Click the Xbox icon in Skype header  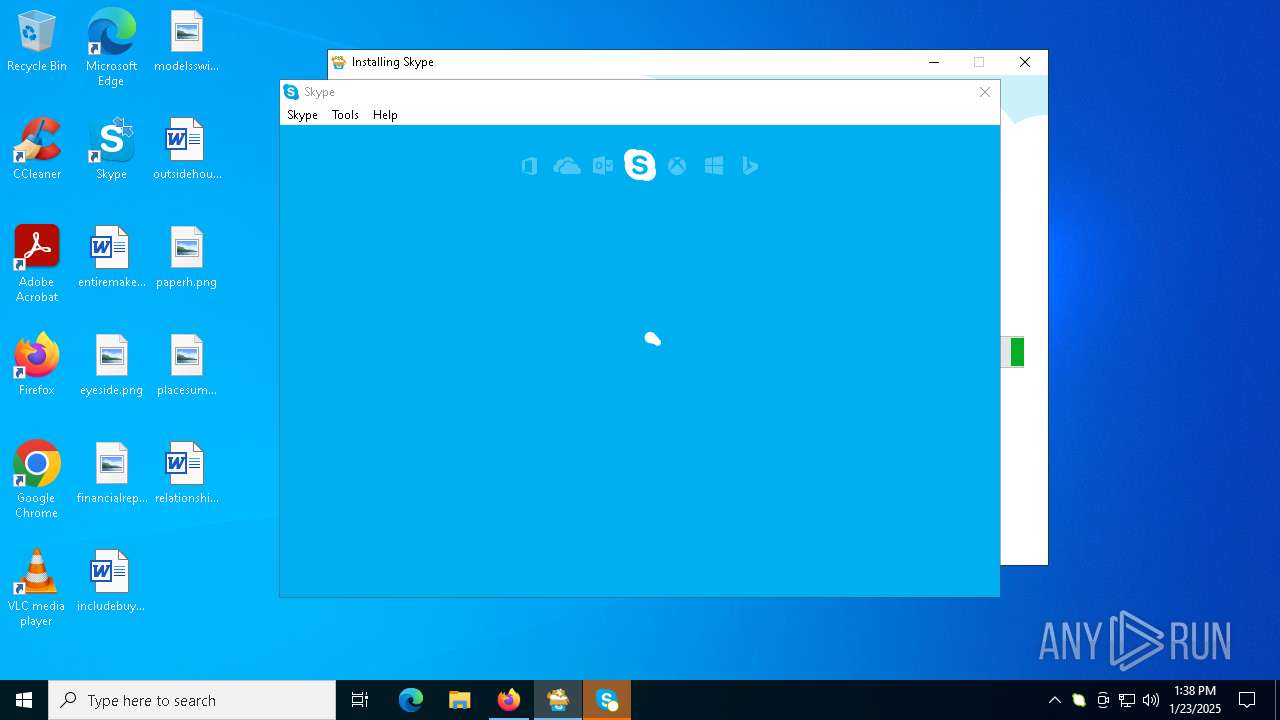(677, 166)
